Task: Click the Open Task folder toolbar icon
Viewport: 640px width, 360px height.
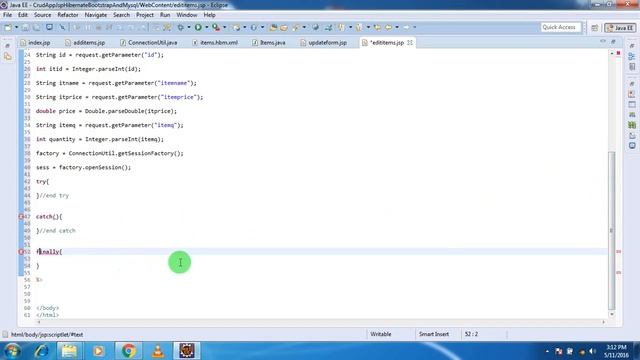Action: 284,27
